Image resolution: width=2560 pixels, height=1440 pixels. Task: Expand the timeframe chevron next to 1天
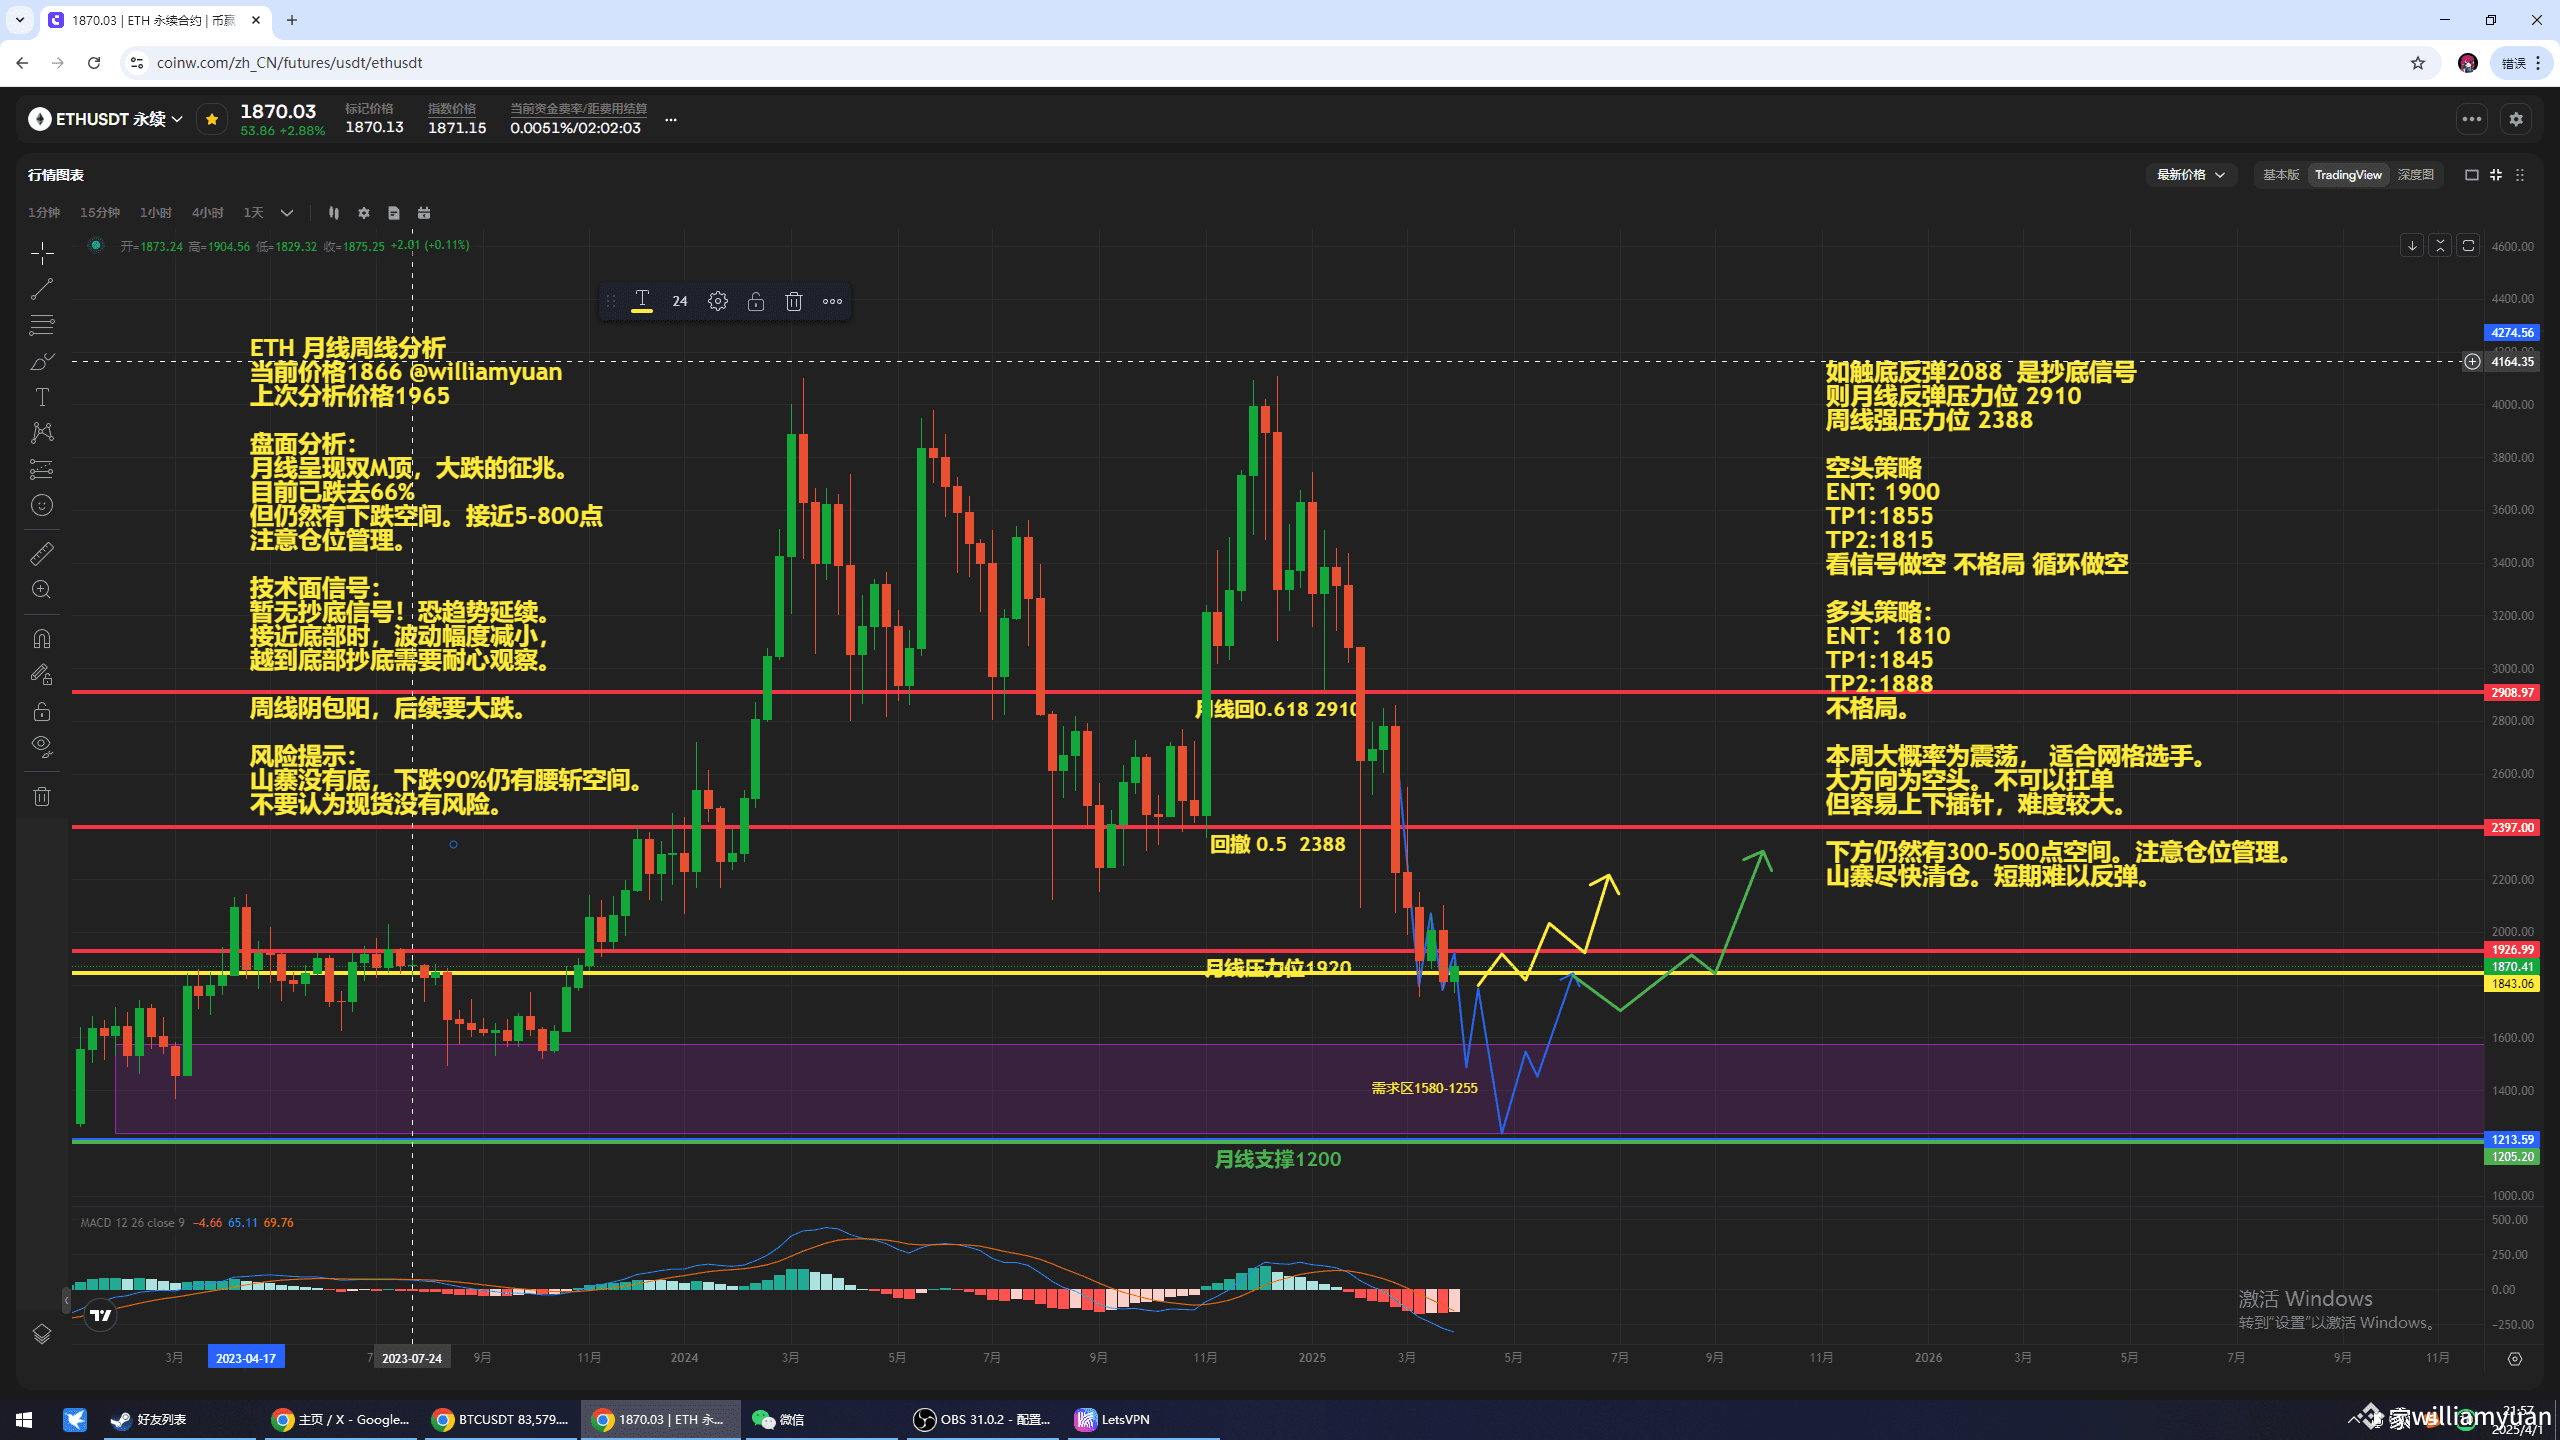[x=286, y=213]
